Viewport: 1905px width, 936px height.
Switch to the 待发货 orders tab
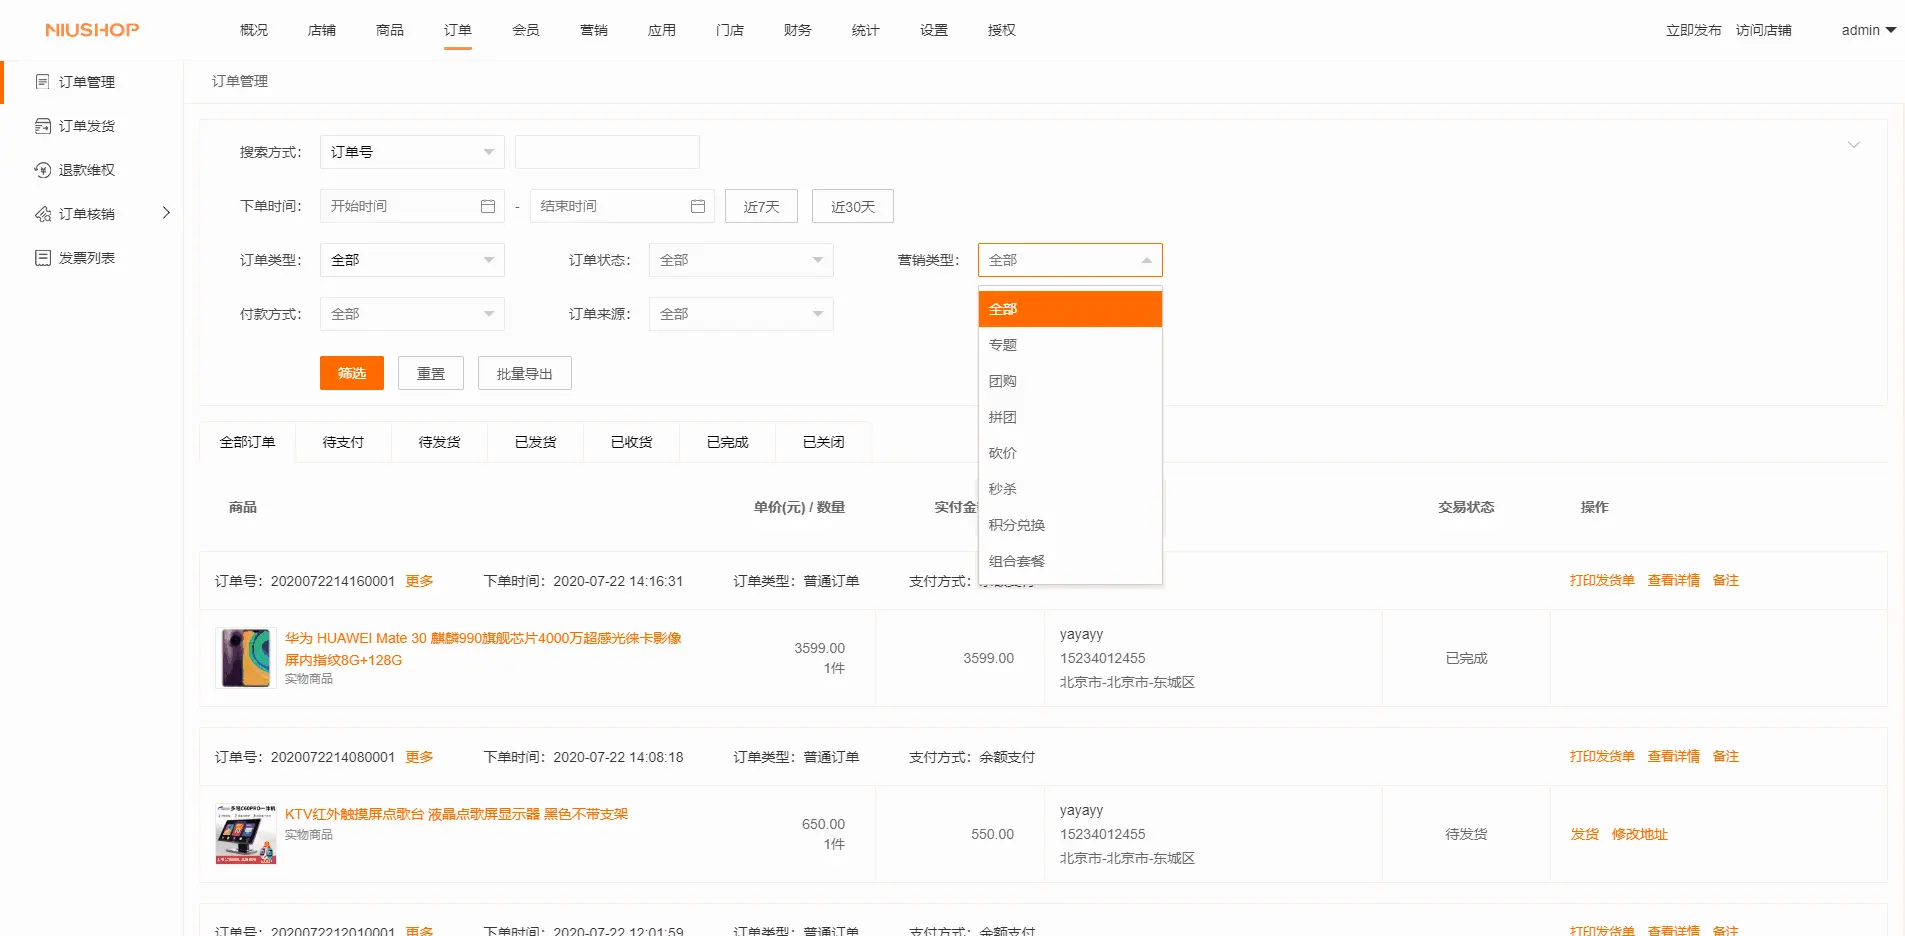[439, 442]
